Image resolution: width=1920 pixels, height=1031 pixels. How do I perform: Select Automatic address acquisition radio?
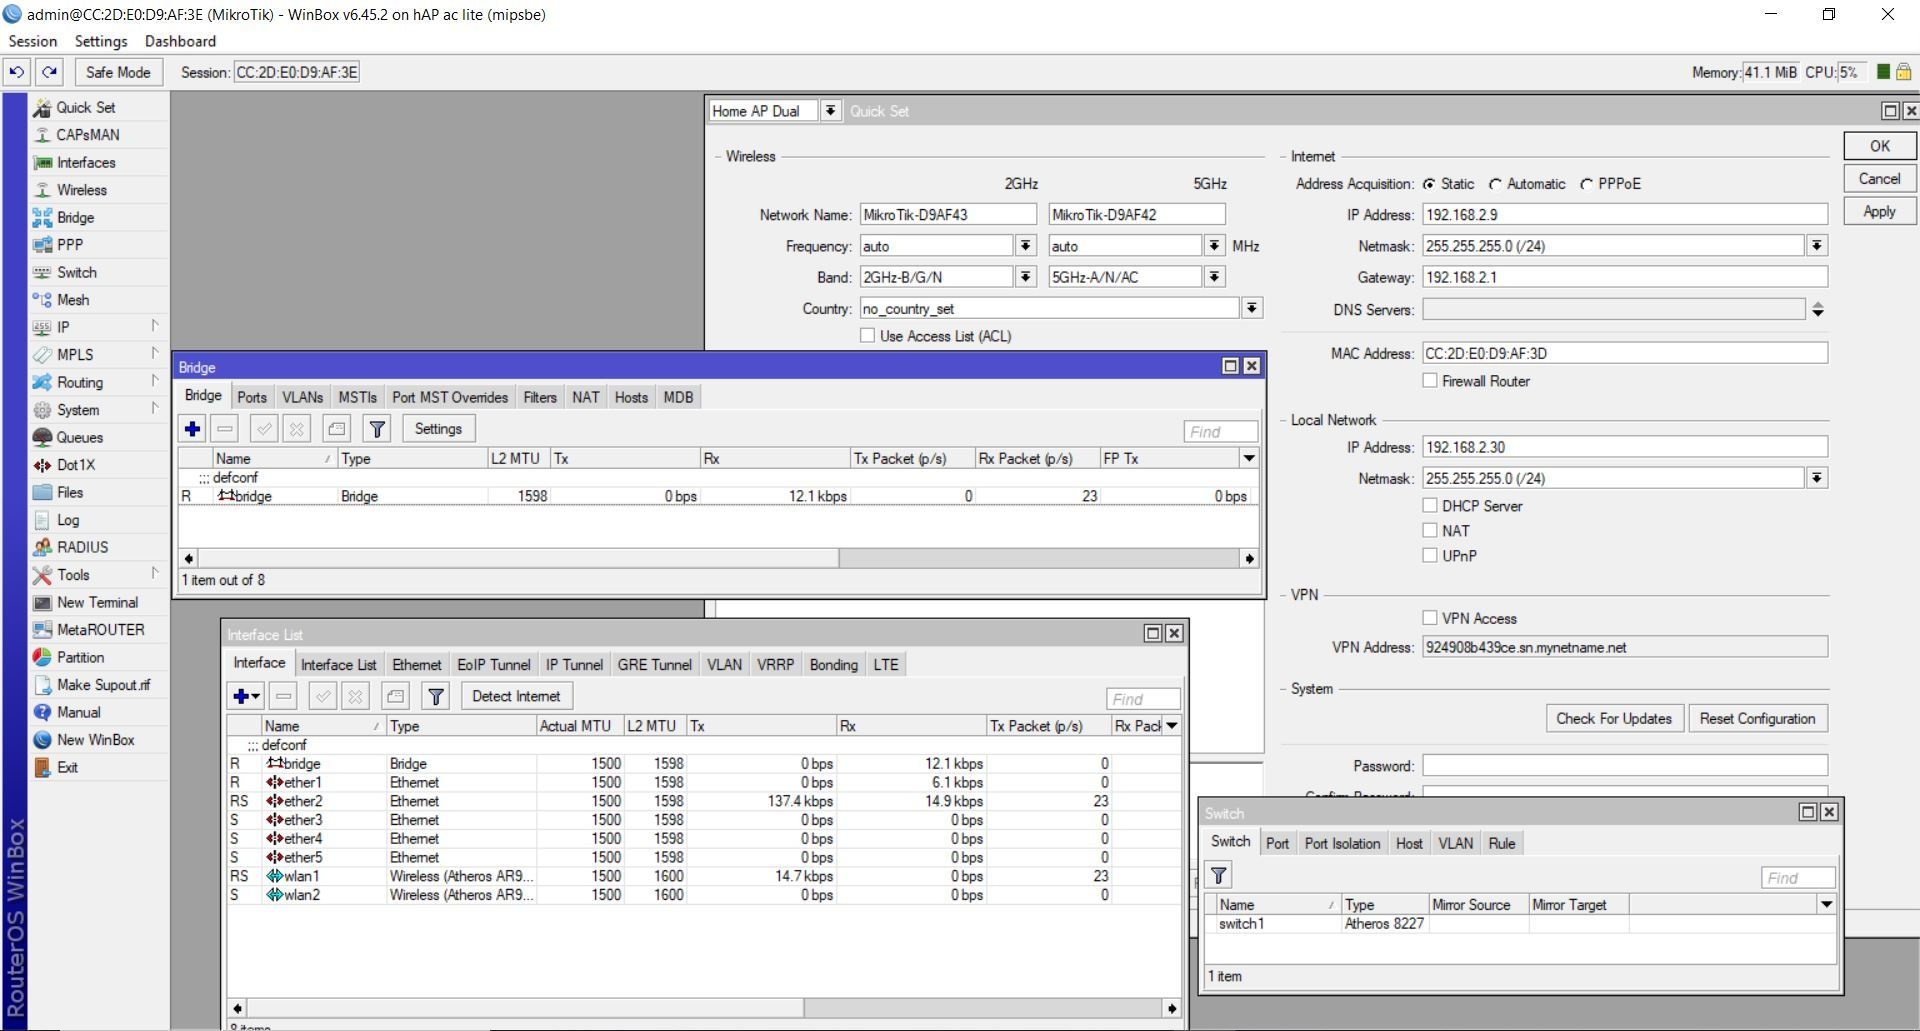[x=1496, y=184]
